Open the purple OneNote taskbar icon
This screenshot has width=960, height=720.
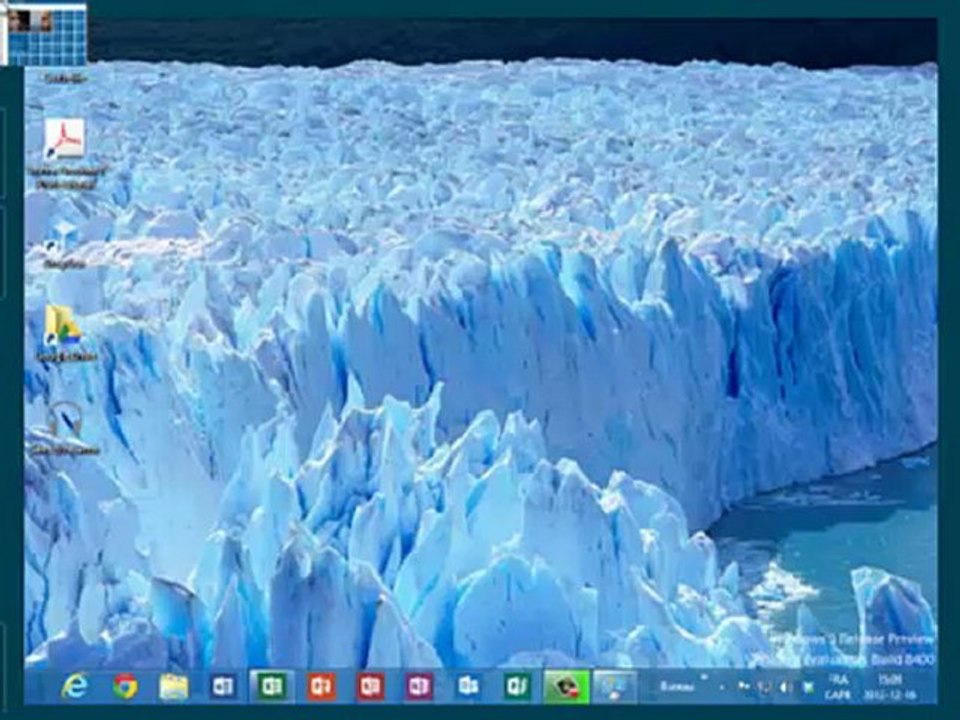coord(419,686)
